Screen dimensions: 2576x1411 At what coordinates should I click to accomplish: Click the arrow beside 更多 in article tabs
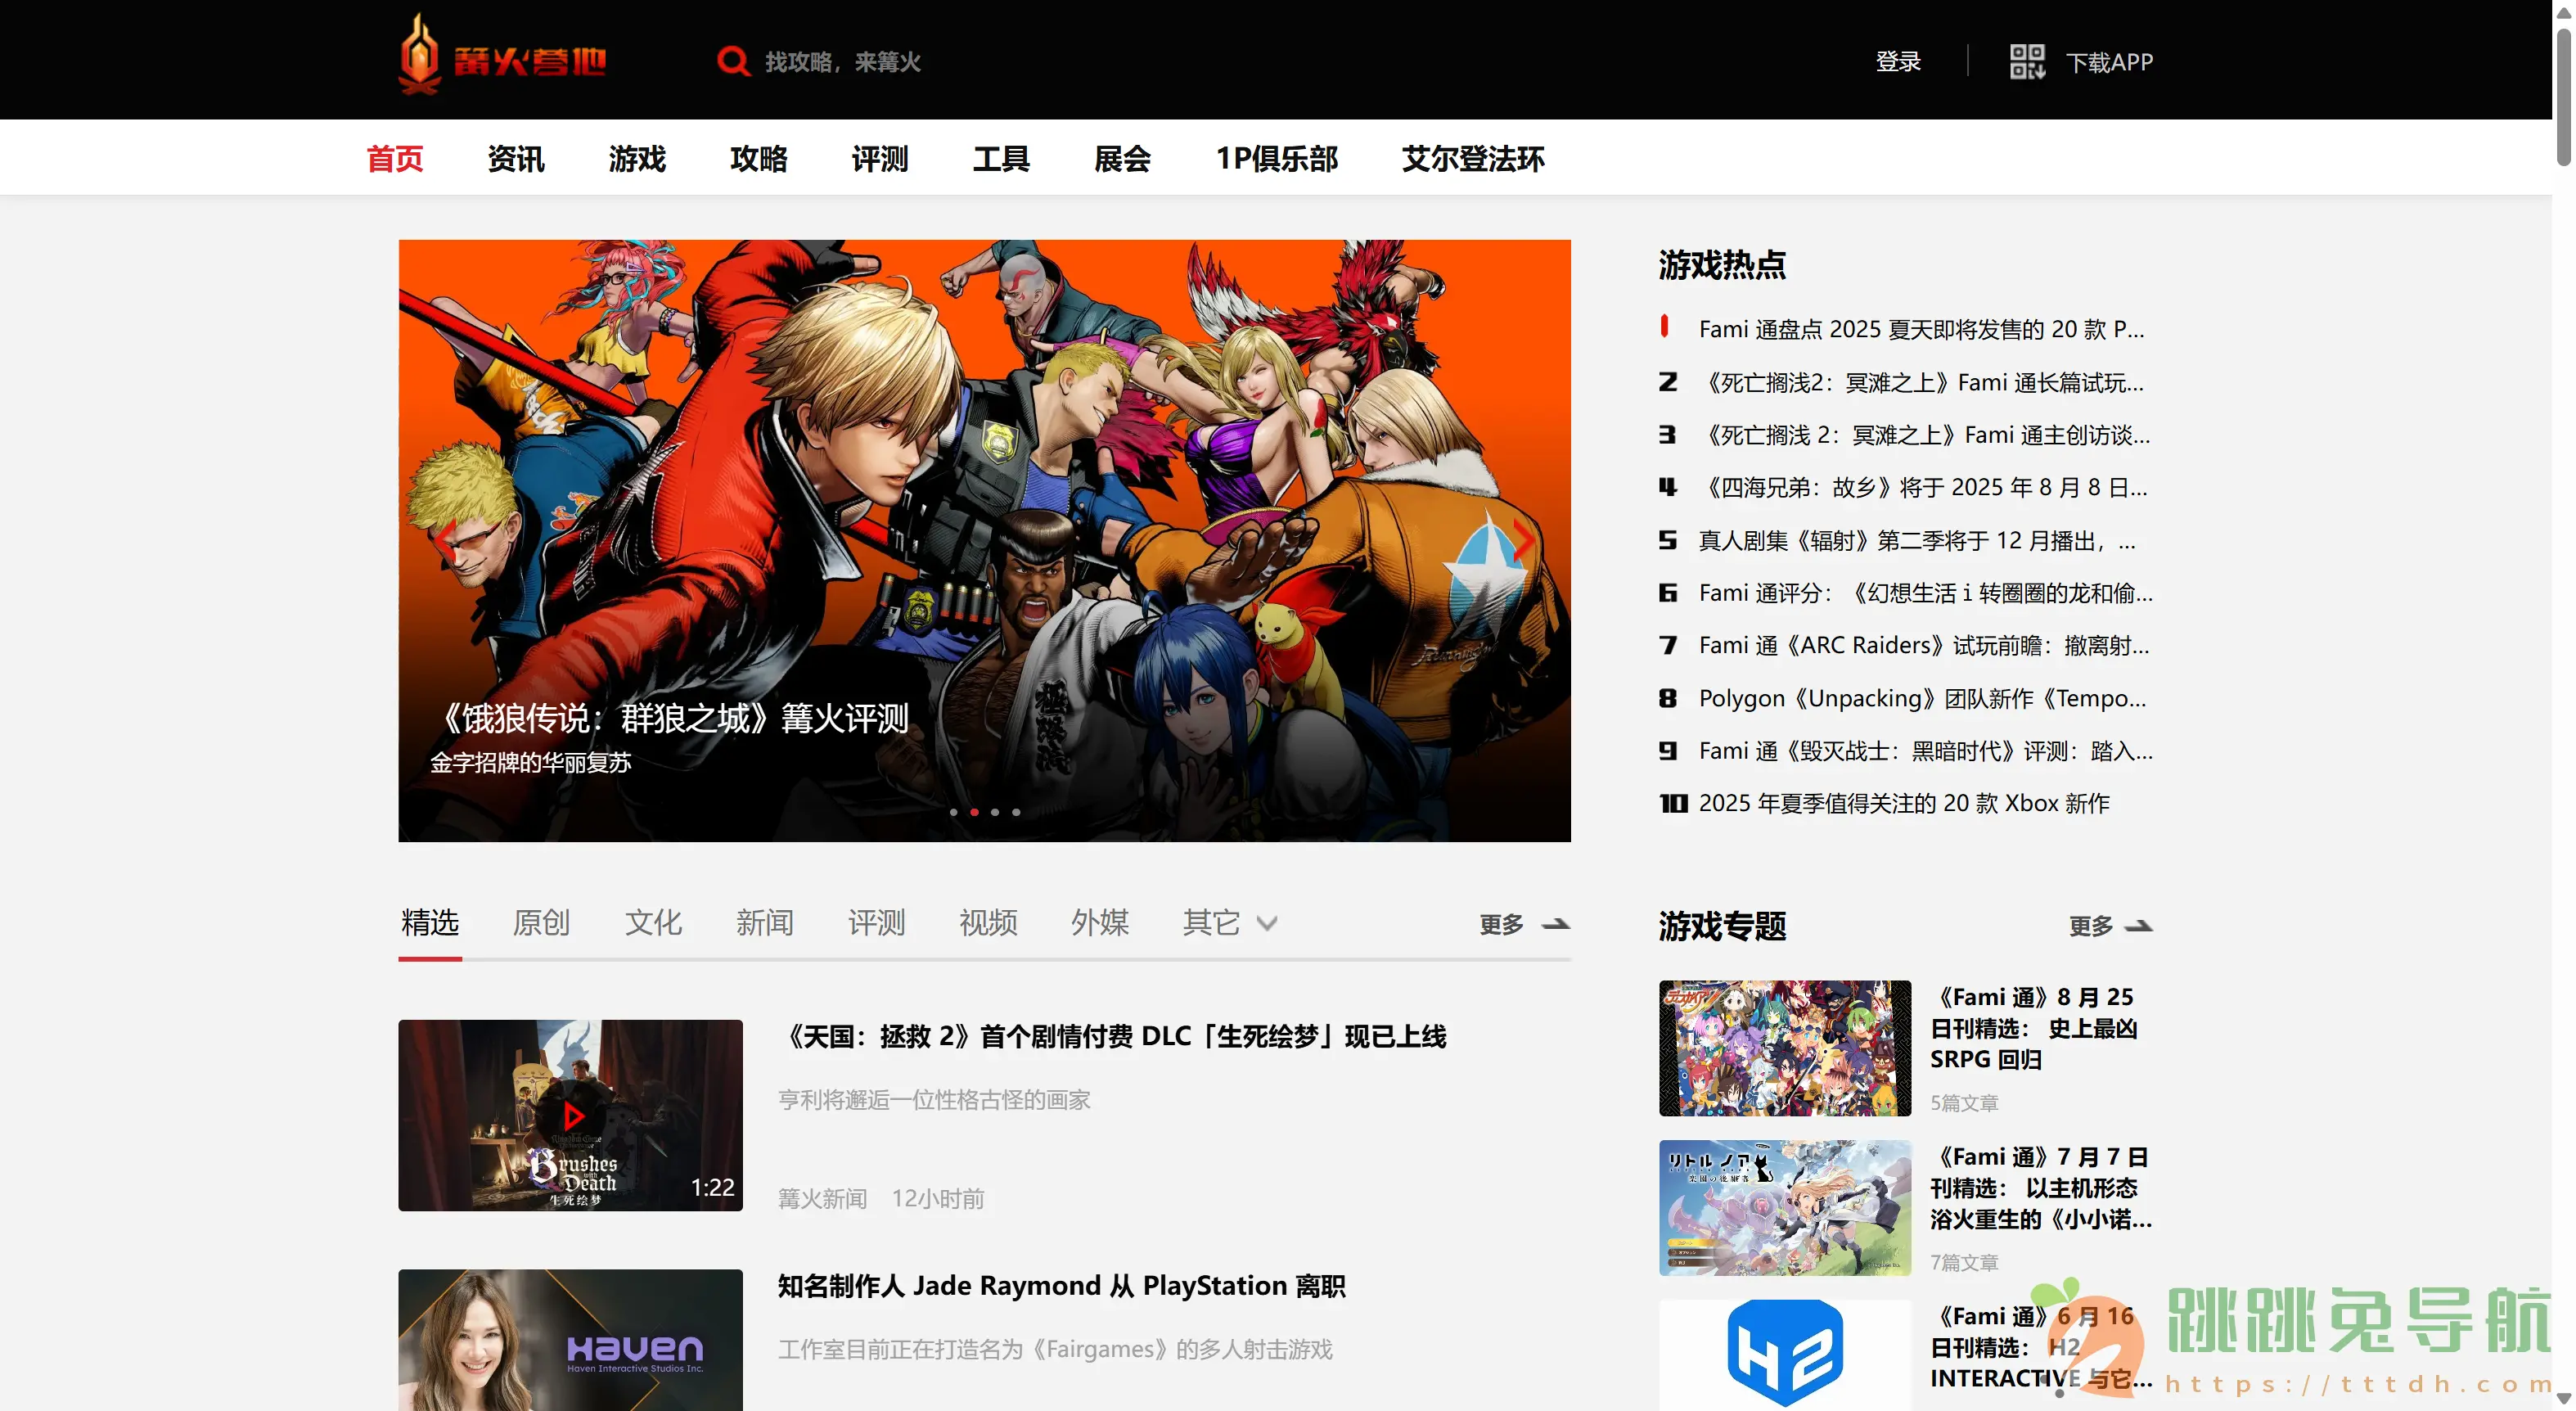pos(1555,924)
